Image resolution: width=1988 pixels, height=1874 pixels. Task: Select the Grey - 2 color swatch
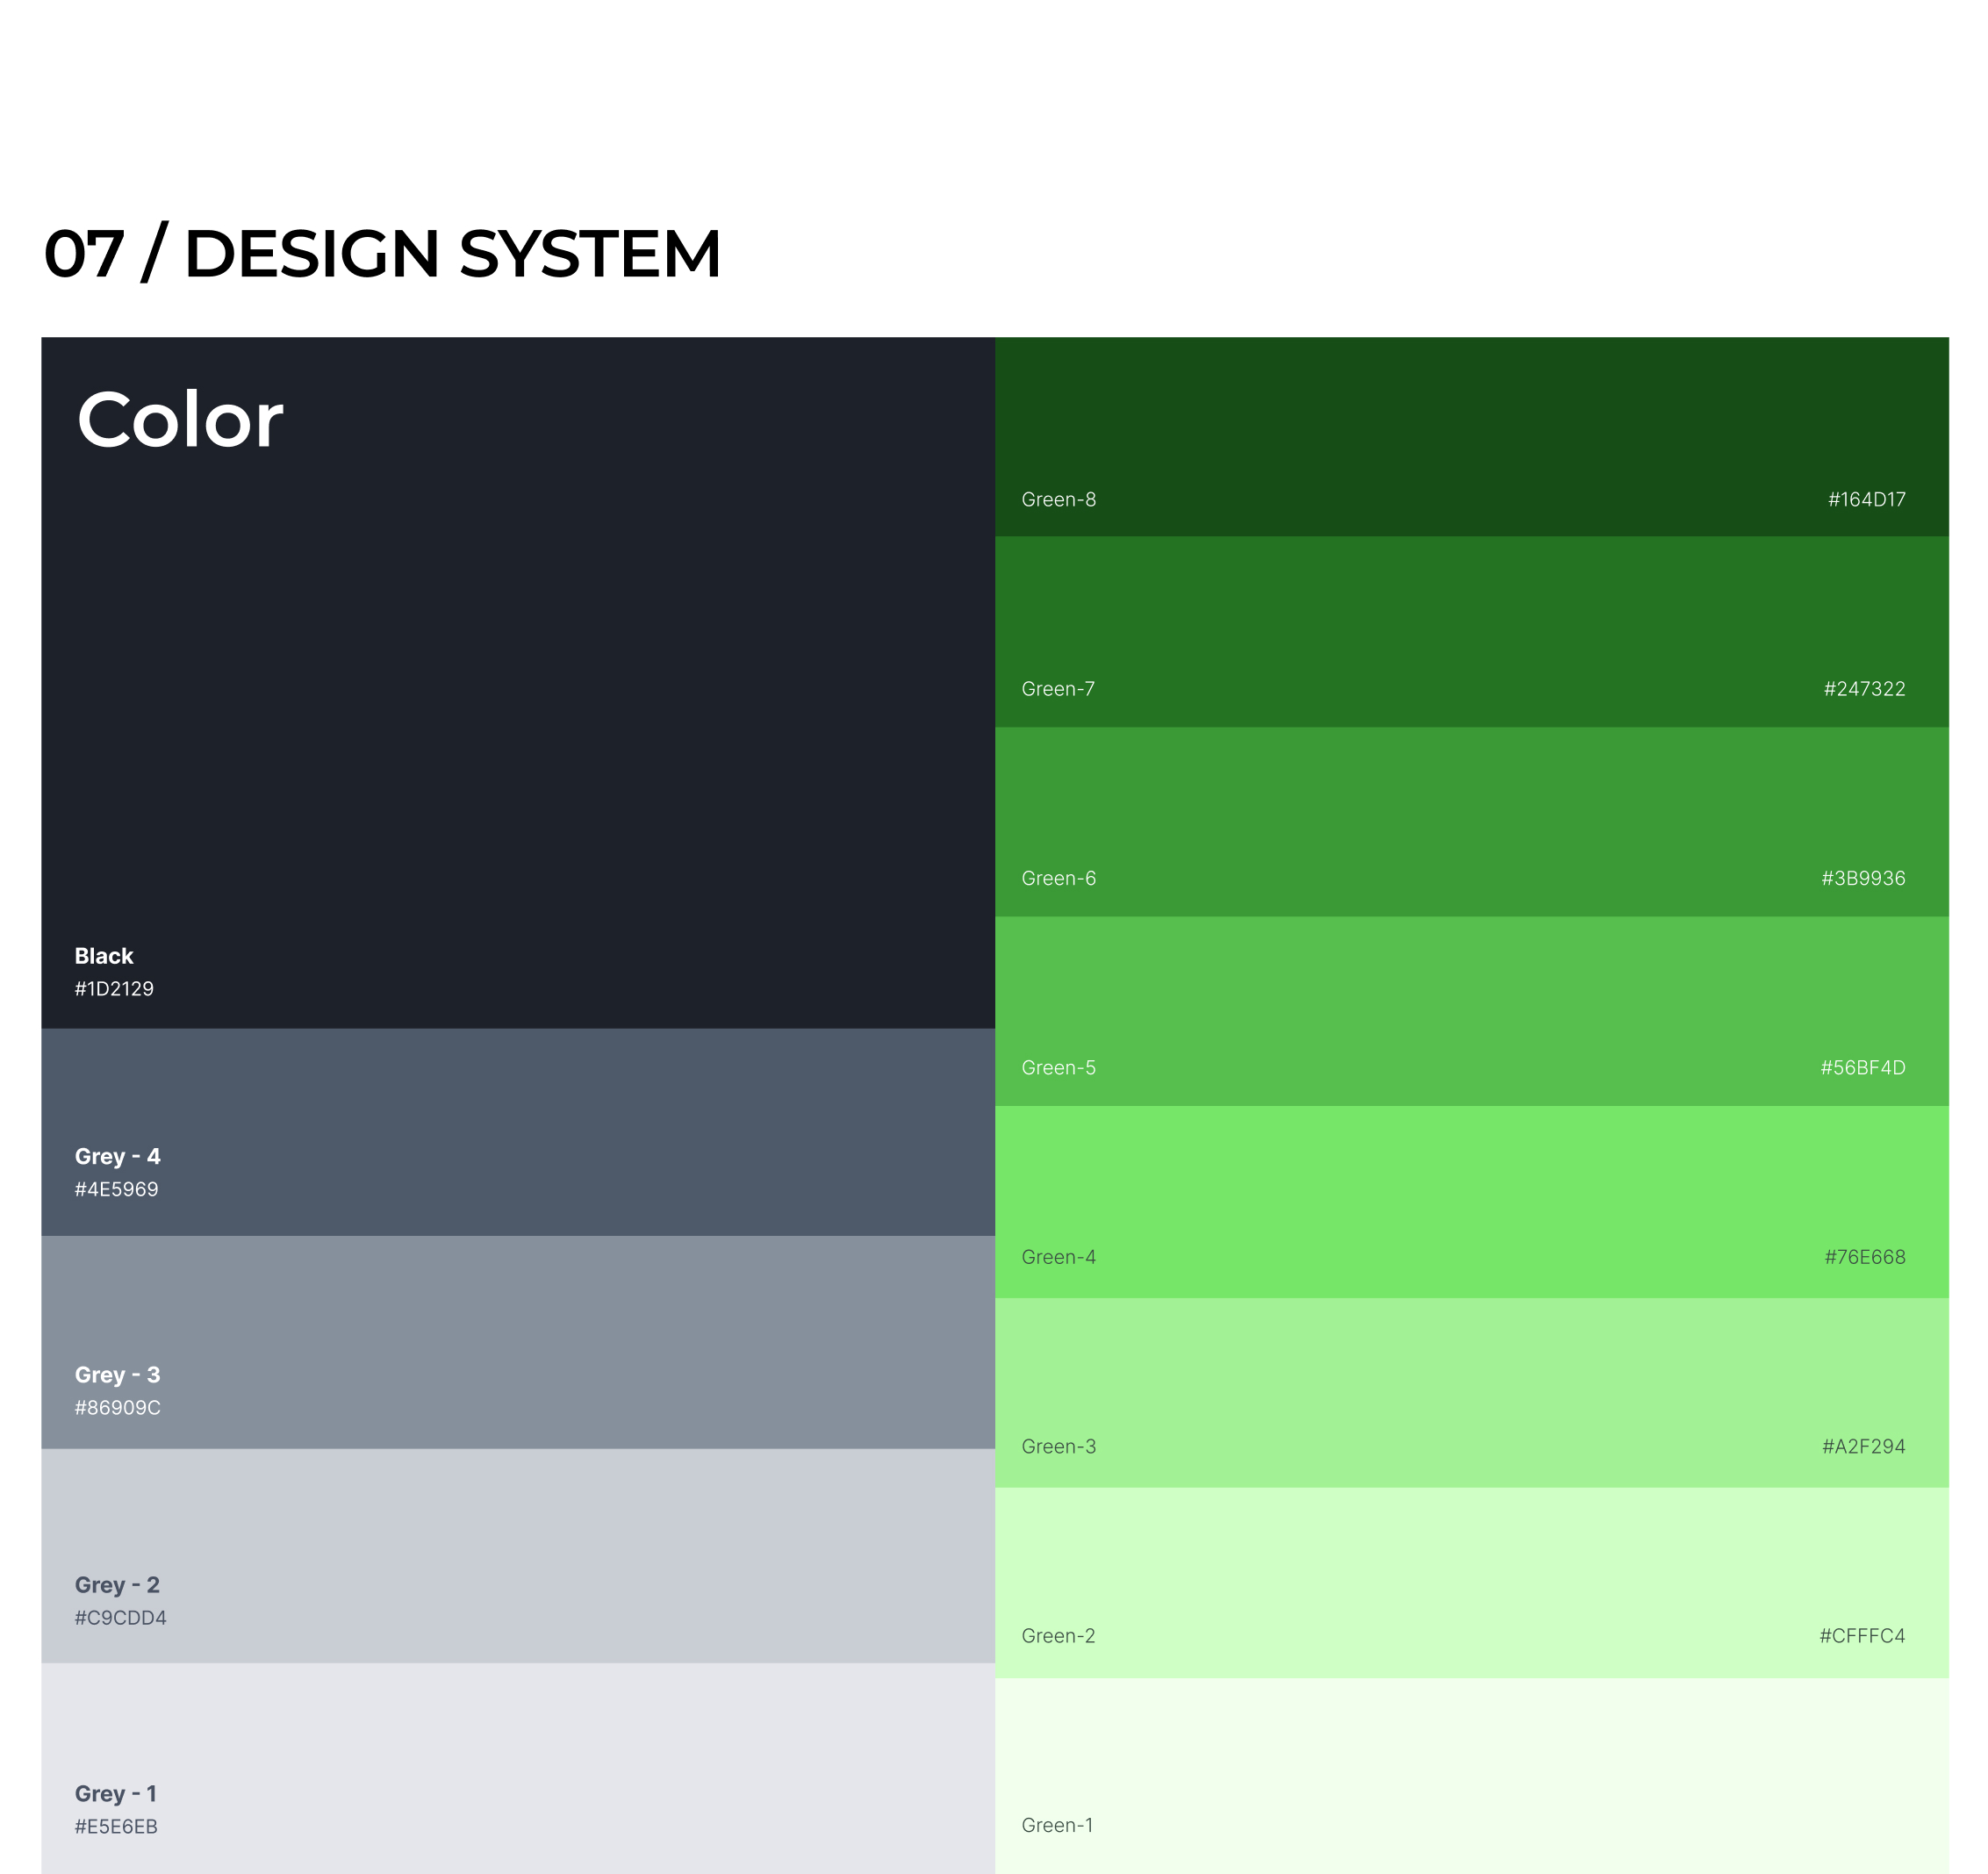pyautogui.click(x=518, y=1556)
